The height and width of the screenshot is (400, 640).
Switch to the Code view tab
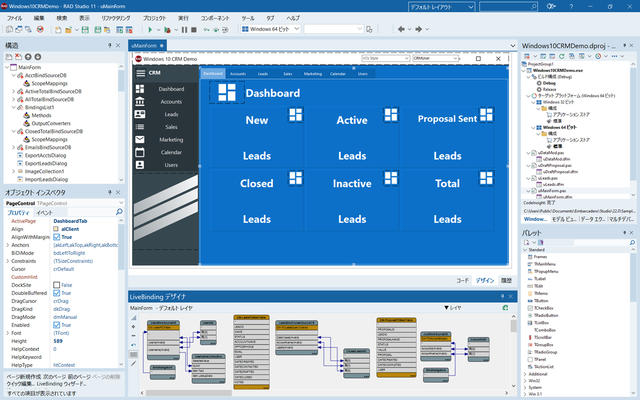[462, 280]
